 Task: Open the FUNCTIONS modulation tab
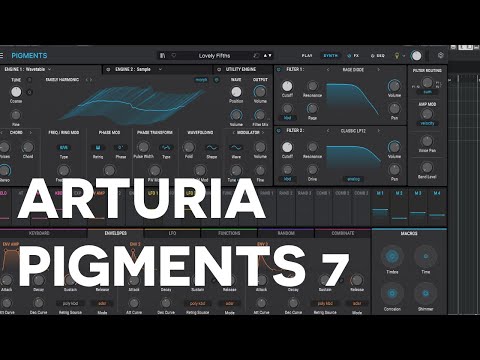point(229,233)
